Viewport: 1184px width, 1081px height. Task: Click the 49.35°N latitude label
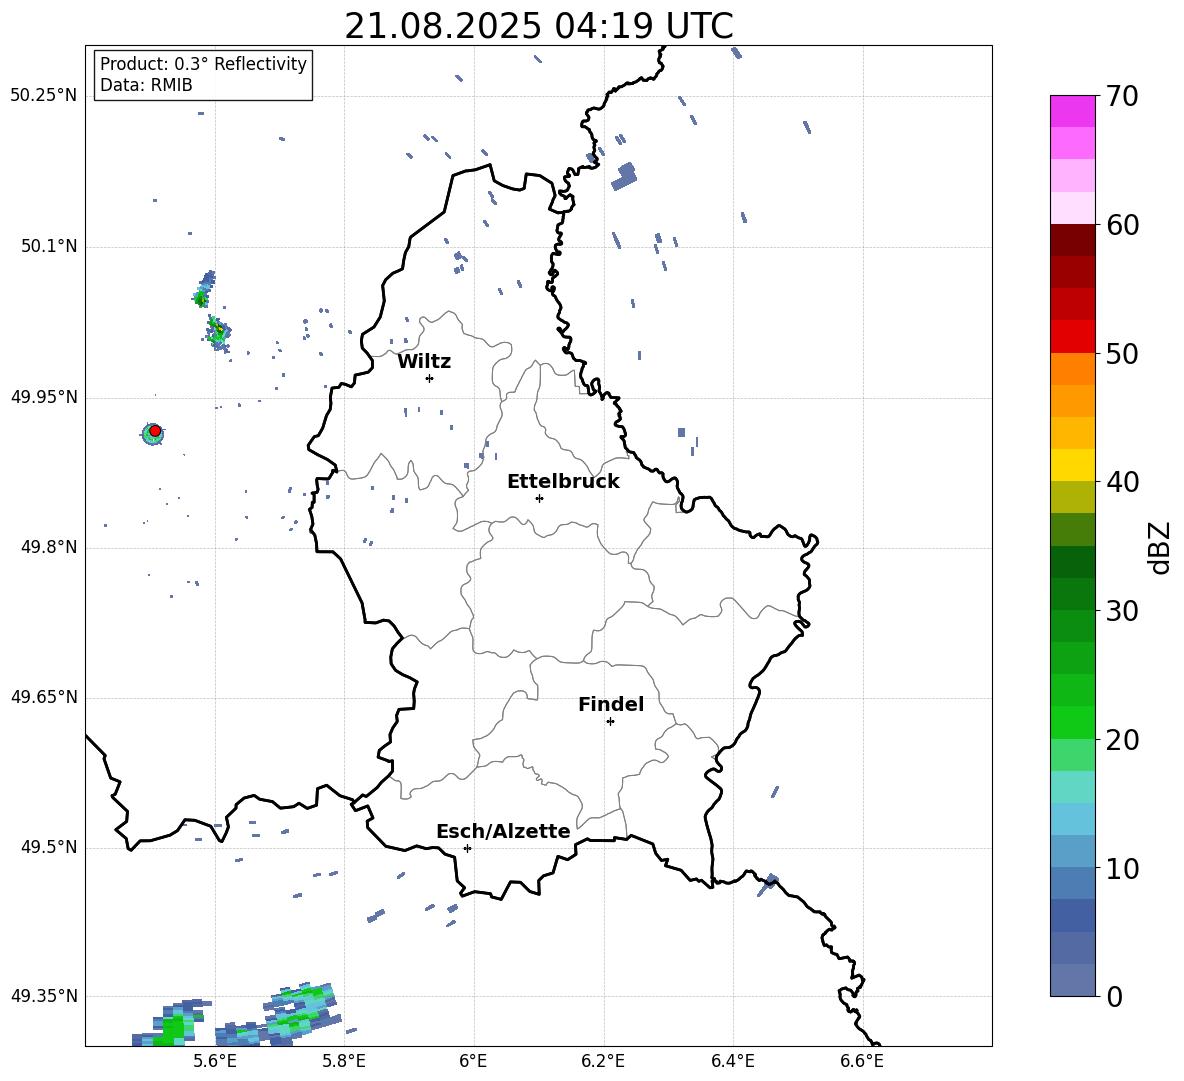pos(44,996)
